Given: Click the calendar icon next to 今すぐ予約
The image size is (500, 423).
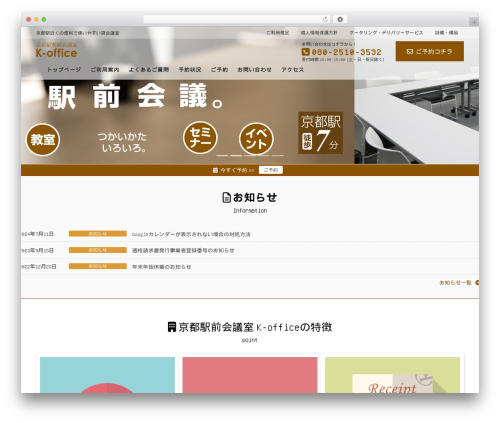Looking at the screenshot, I should pos(215,170).
